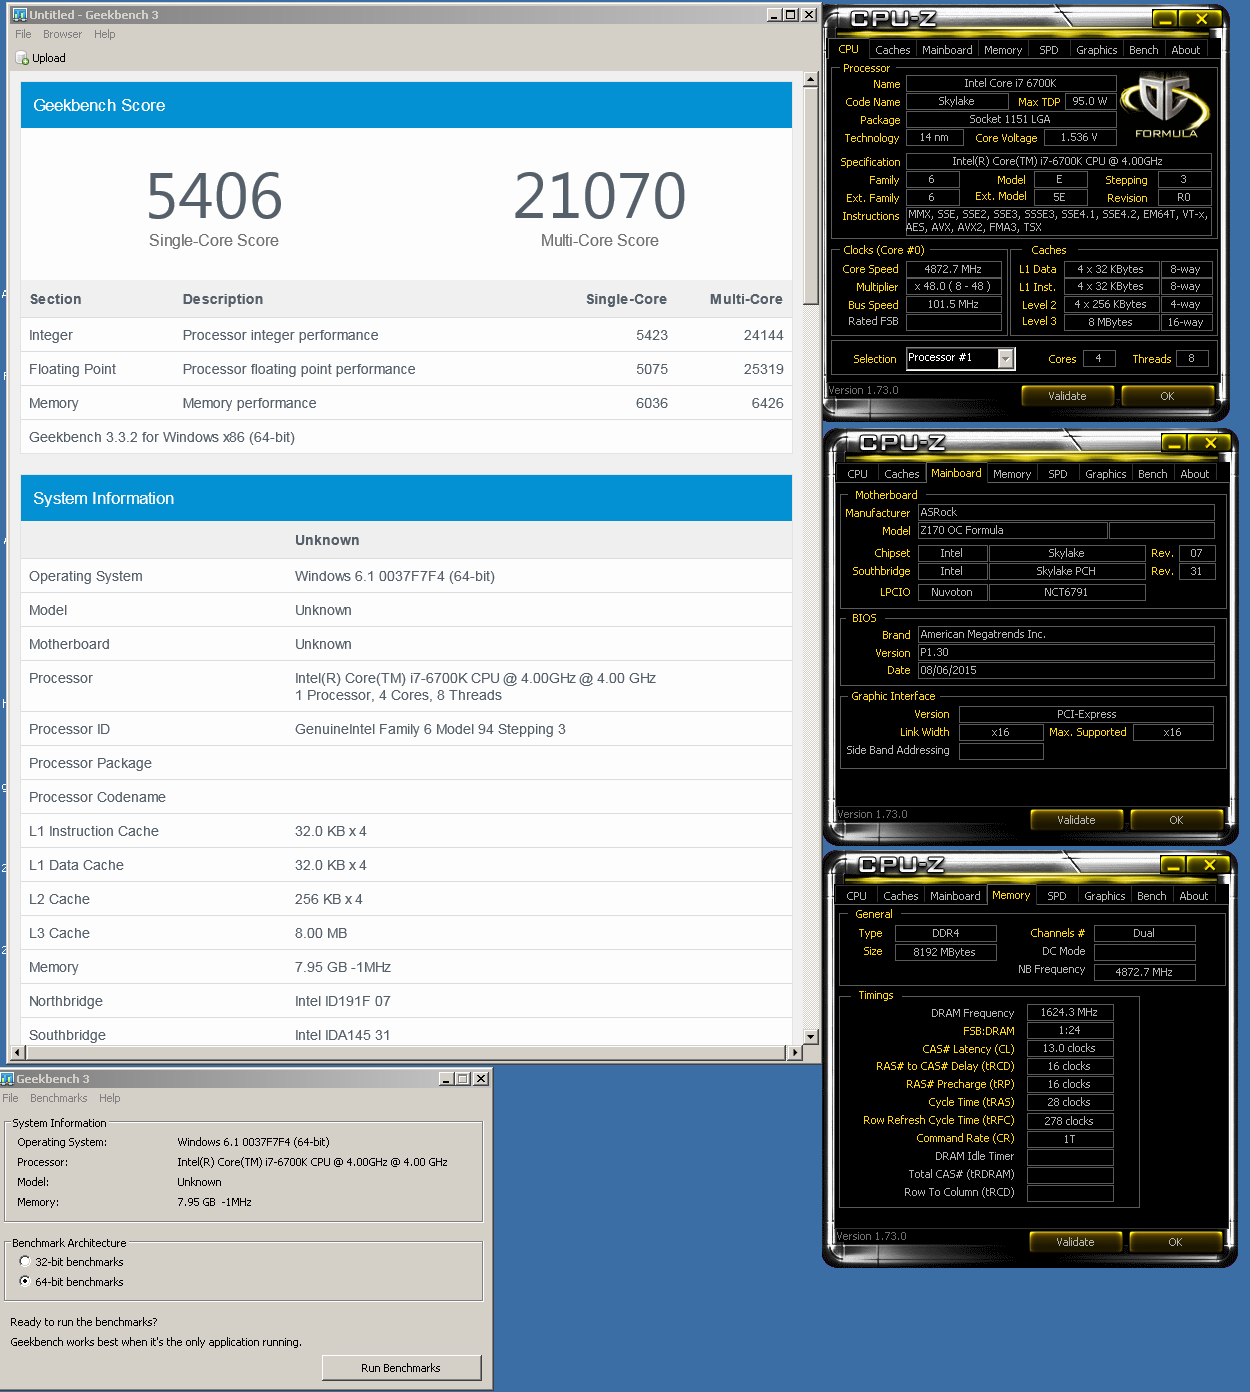Click the Geekbench app icon in the Untitled window title bar
1250x1392 pixels.
click(x=19, y=15)
